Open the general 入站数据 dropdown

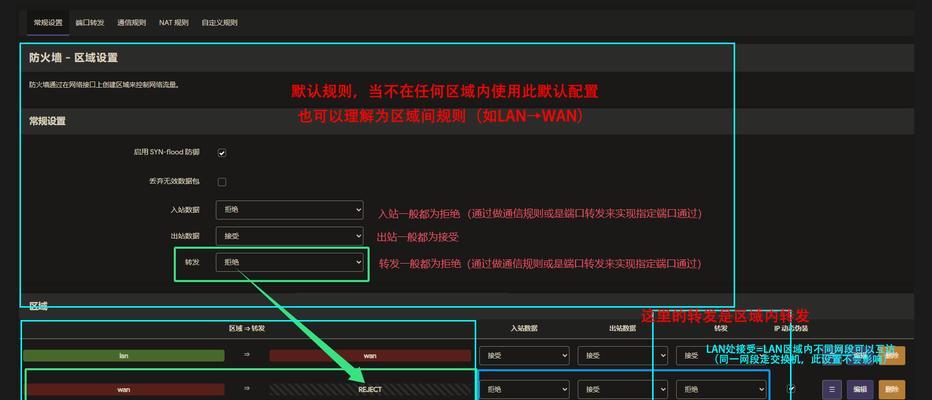pyautogui.click(x=289, y=210)
